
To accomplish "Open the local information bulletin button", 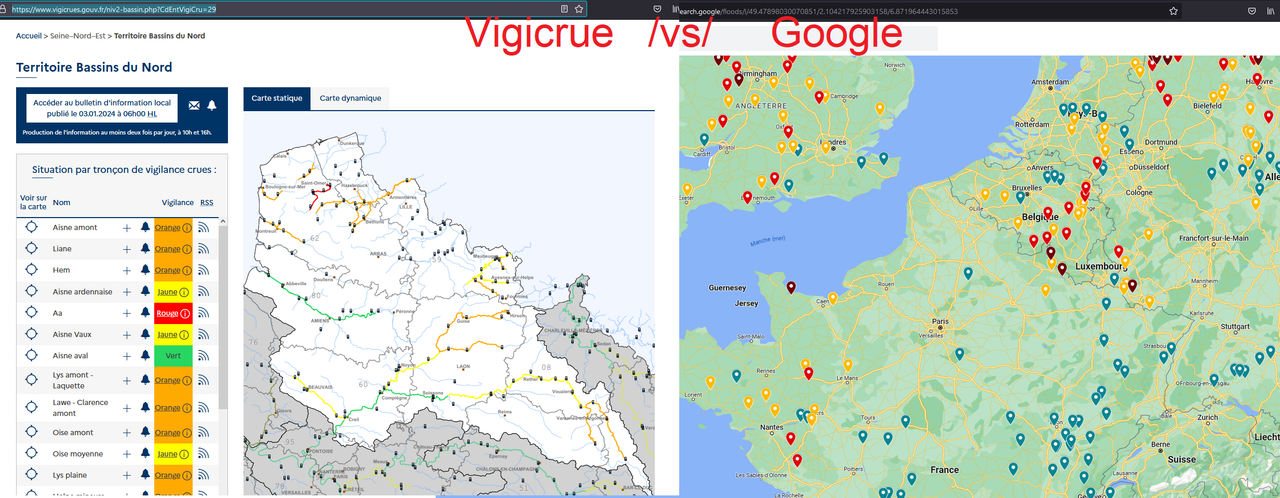I will pos(101,108).
